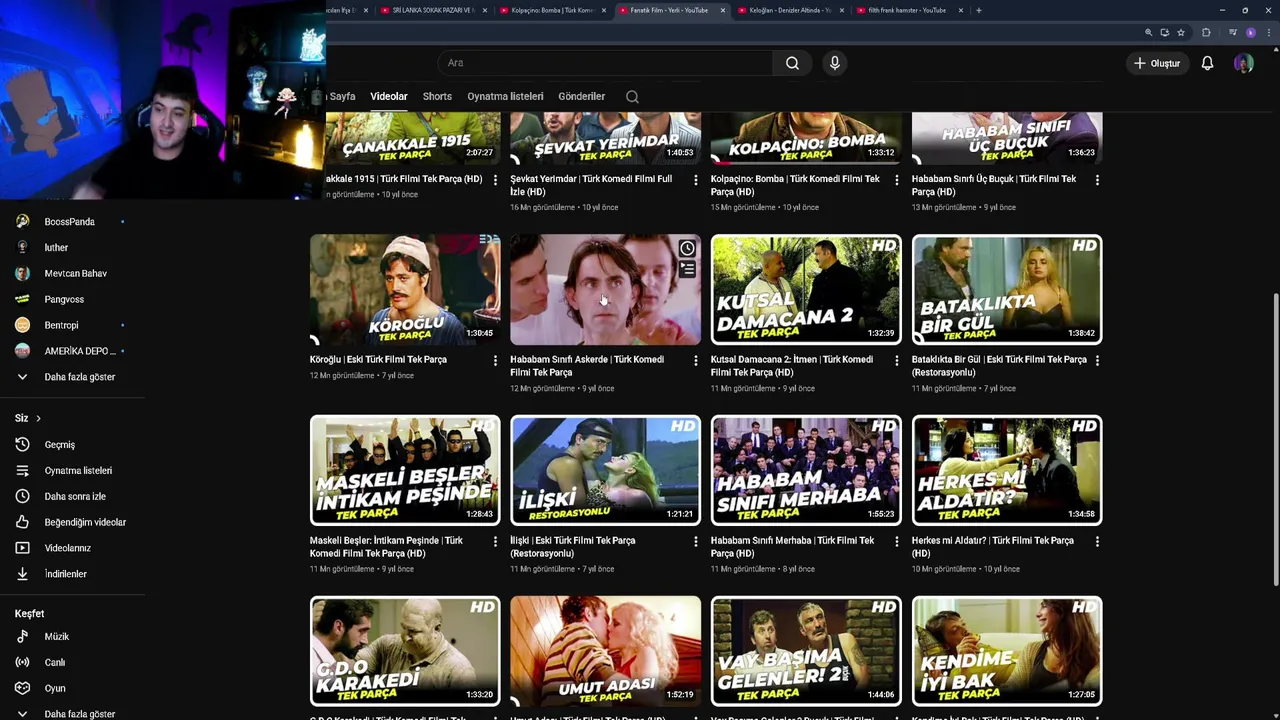
Task: Open a new browser tab
Action: [978, 10]
